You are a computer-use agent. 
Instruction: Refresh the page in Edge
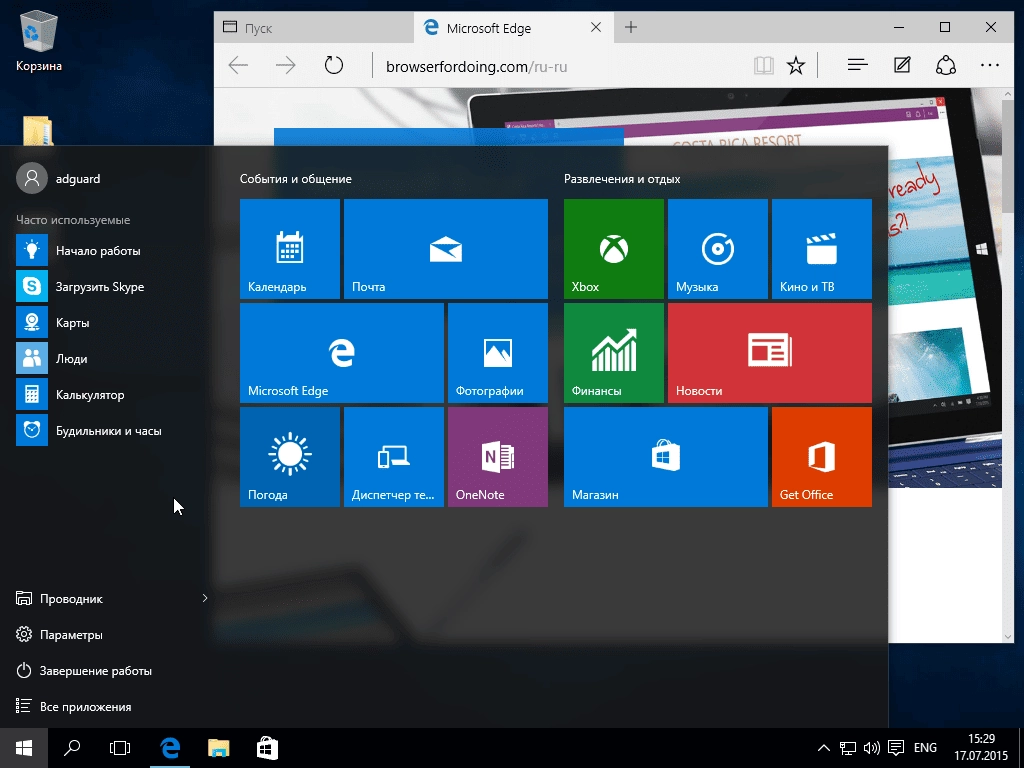[334, 65]
